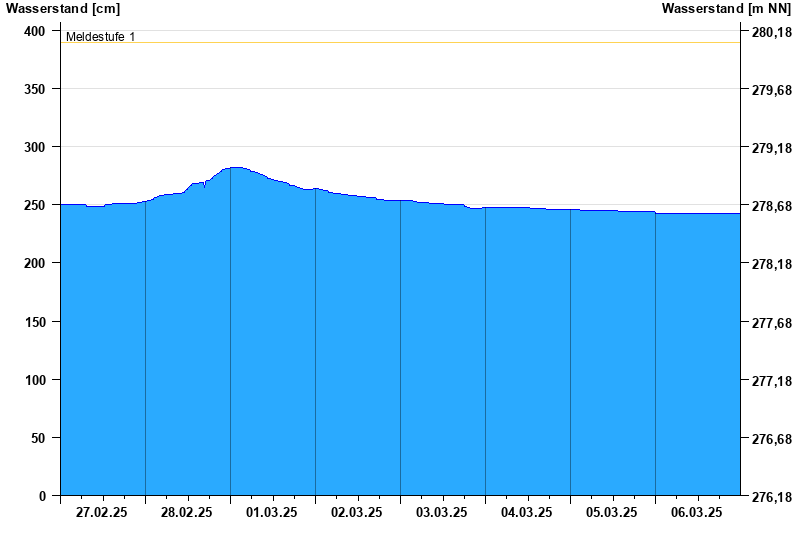Click the 350 tick on the cm axis
The image size is (800, 550).
[x=35, y=89]
